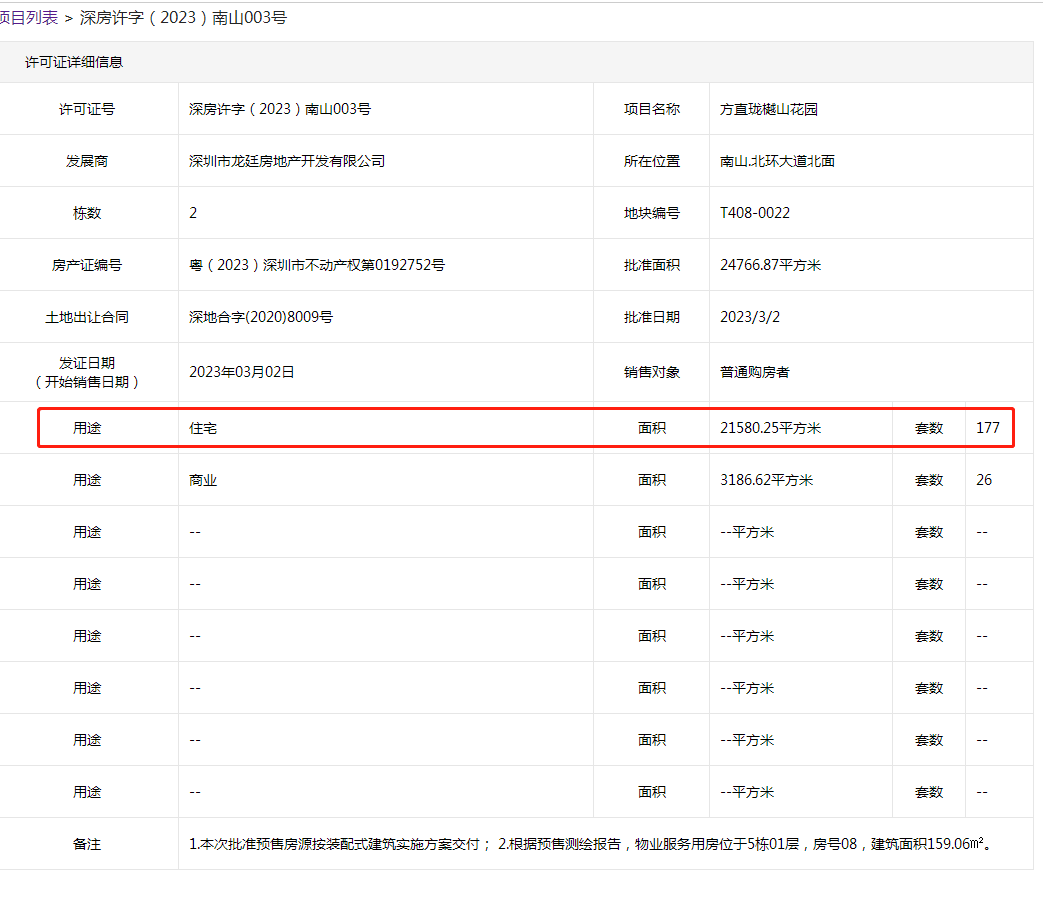Select the 住宅 usage cell
Screen dimensions: 1043x897
(203, 428)
